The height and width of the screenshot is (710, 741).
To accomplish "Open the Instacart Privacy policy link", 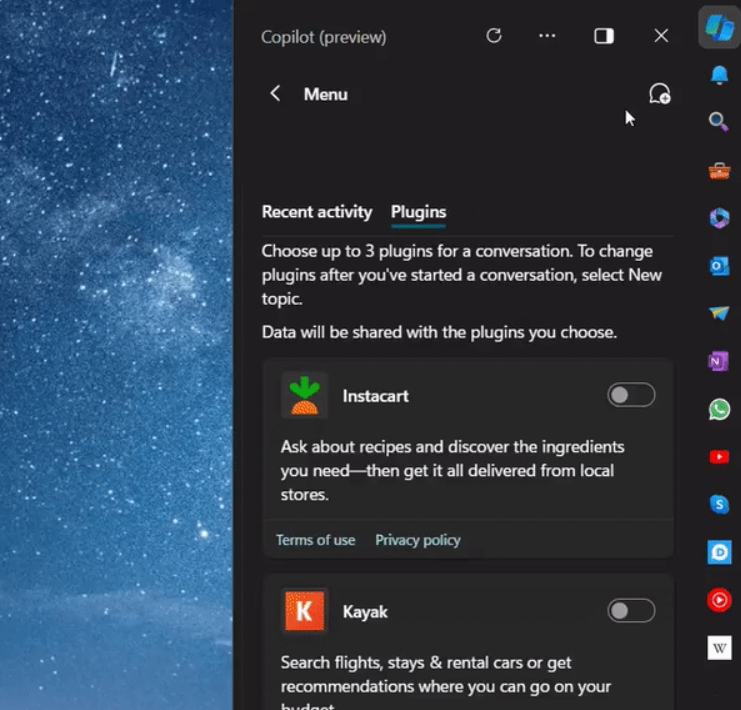I will pos(418,540).
